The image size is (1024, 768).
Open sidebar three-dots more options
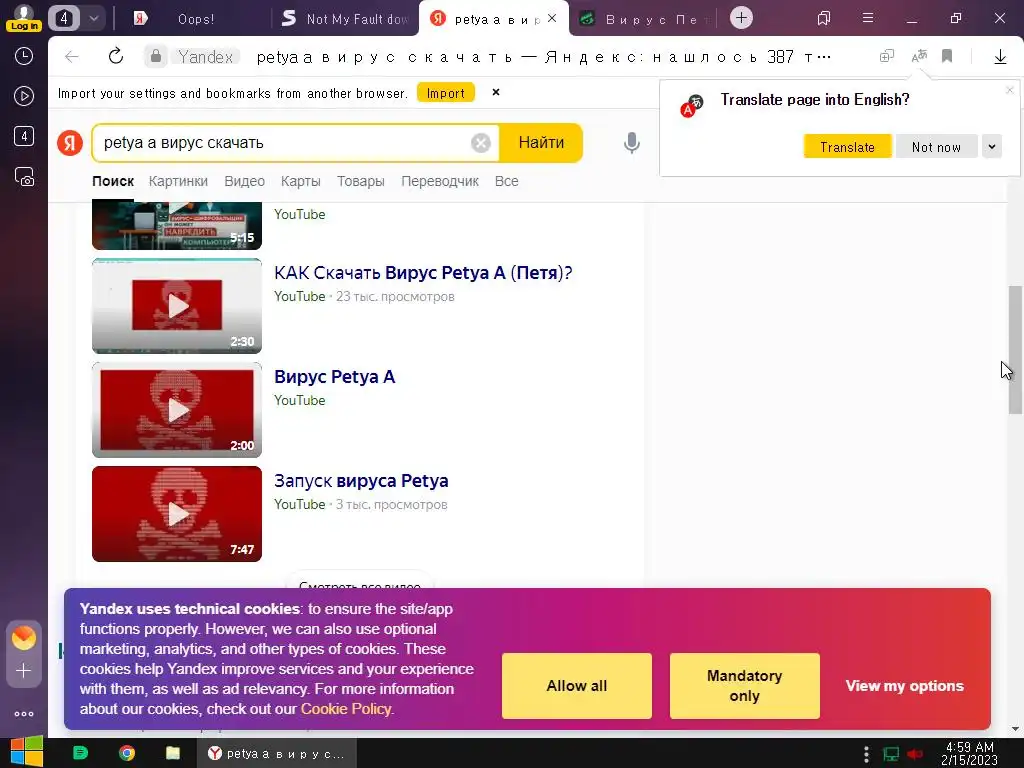pyautogui.click(x=24, y=714)
